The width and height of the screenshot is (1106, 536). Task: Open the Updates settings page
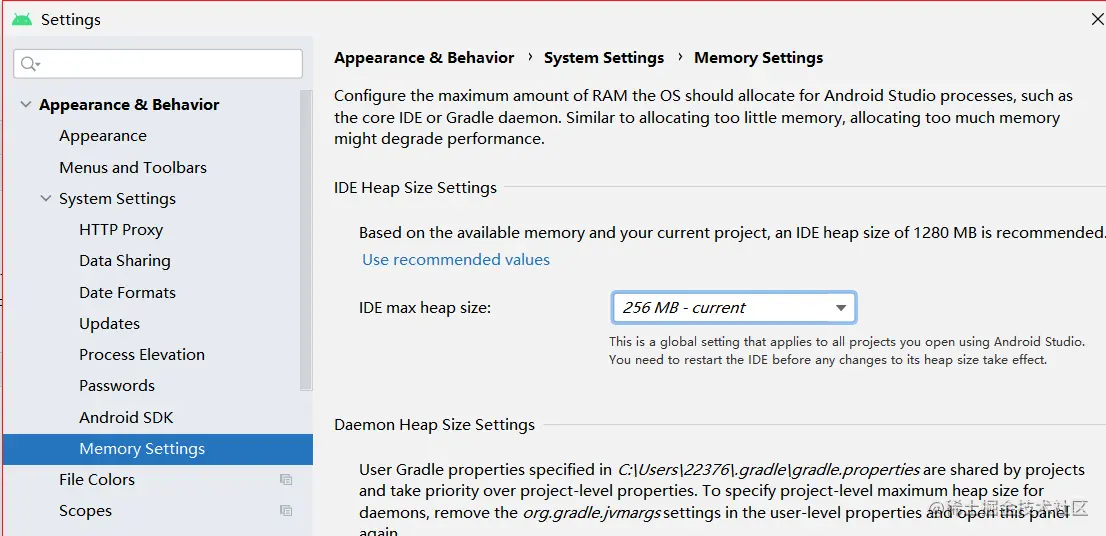110,324
